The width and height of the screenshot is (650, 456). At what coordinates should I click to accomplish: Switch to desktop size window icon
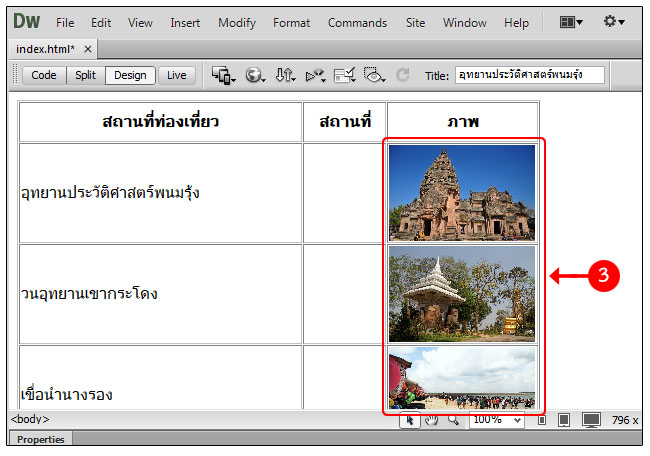tap(591, 420)
